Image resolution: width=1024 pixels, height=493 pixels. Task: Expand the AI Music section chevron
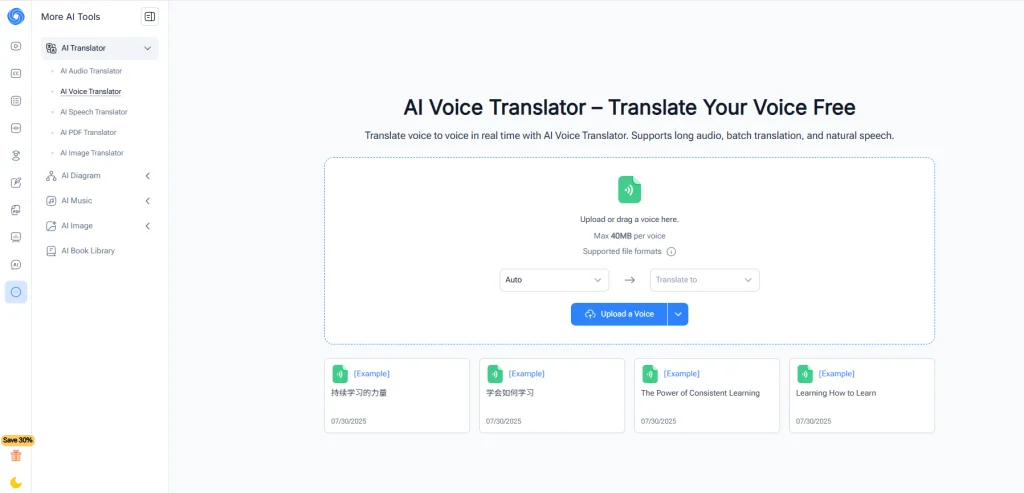(148, 200)
